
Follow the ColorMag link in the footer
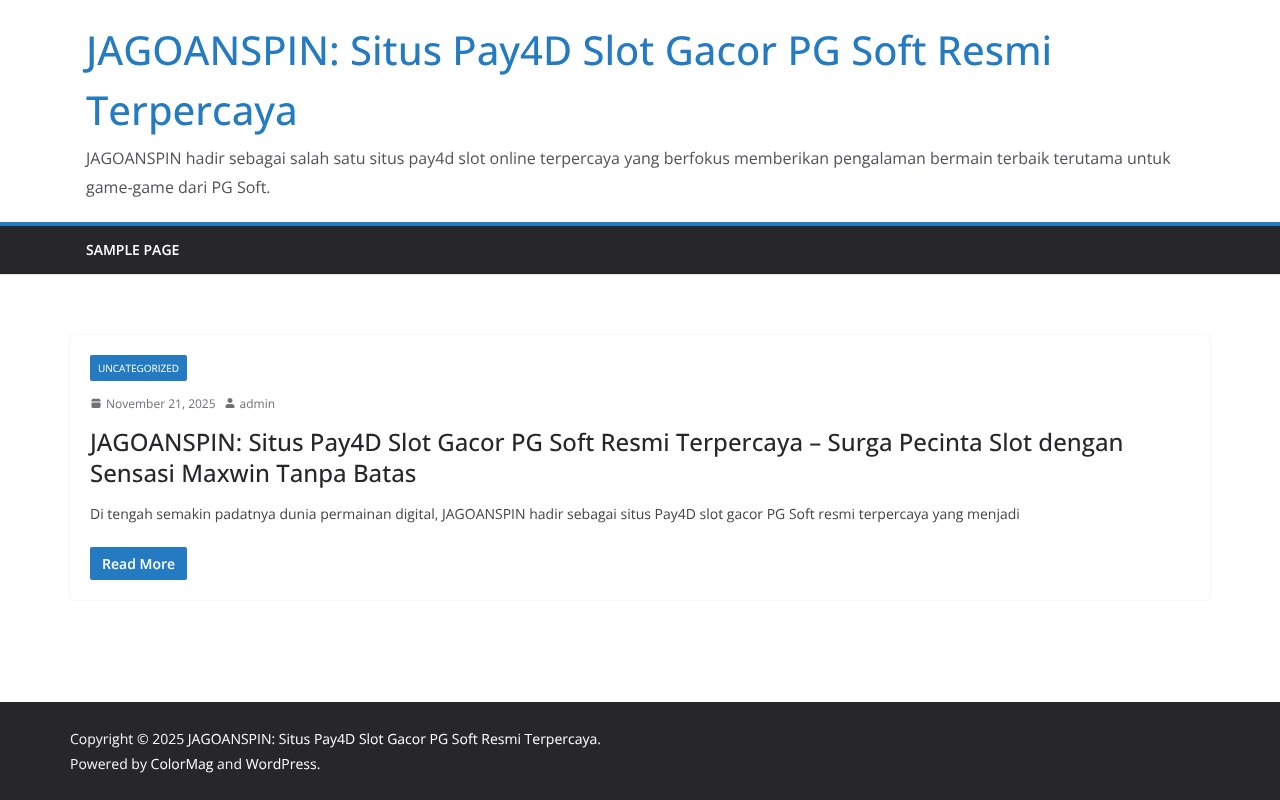pos(181,764)
